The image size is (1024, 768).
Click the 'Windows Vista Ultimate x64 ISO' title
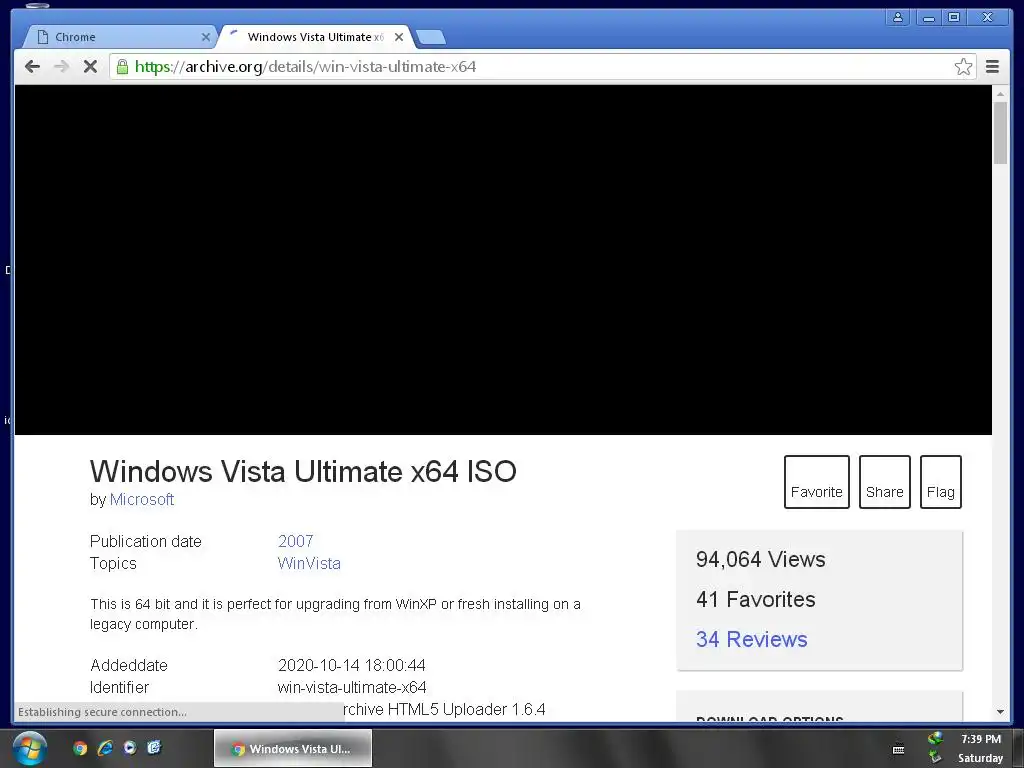303,472
